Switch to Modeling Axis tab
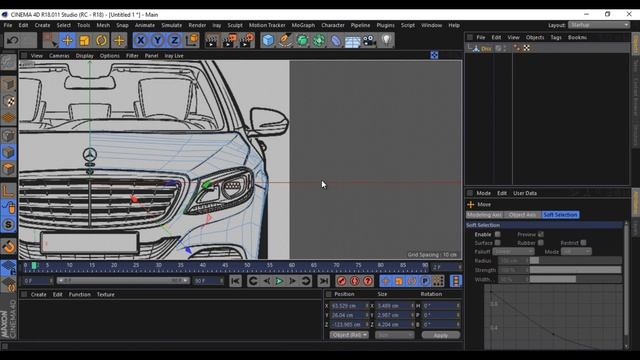The width and height of the screenshot is (640, 360). click(484, 215)
